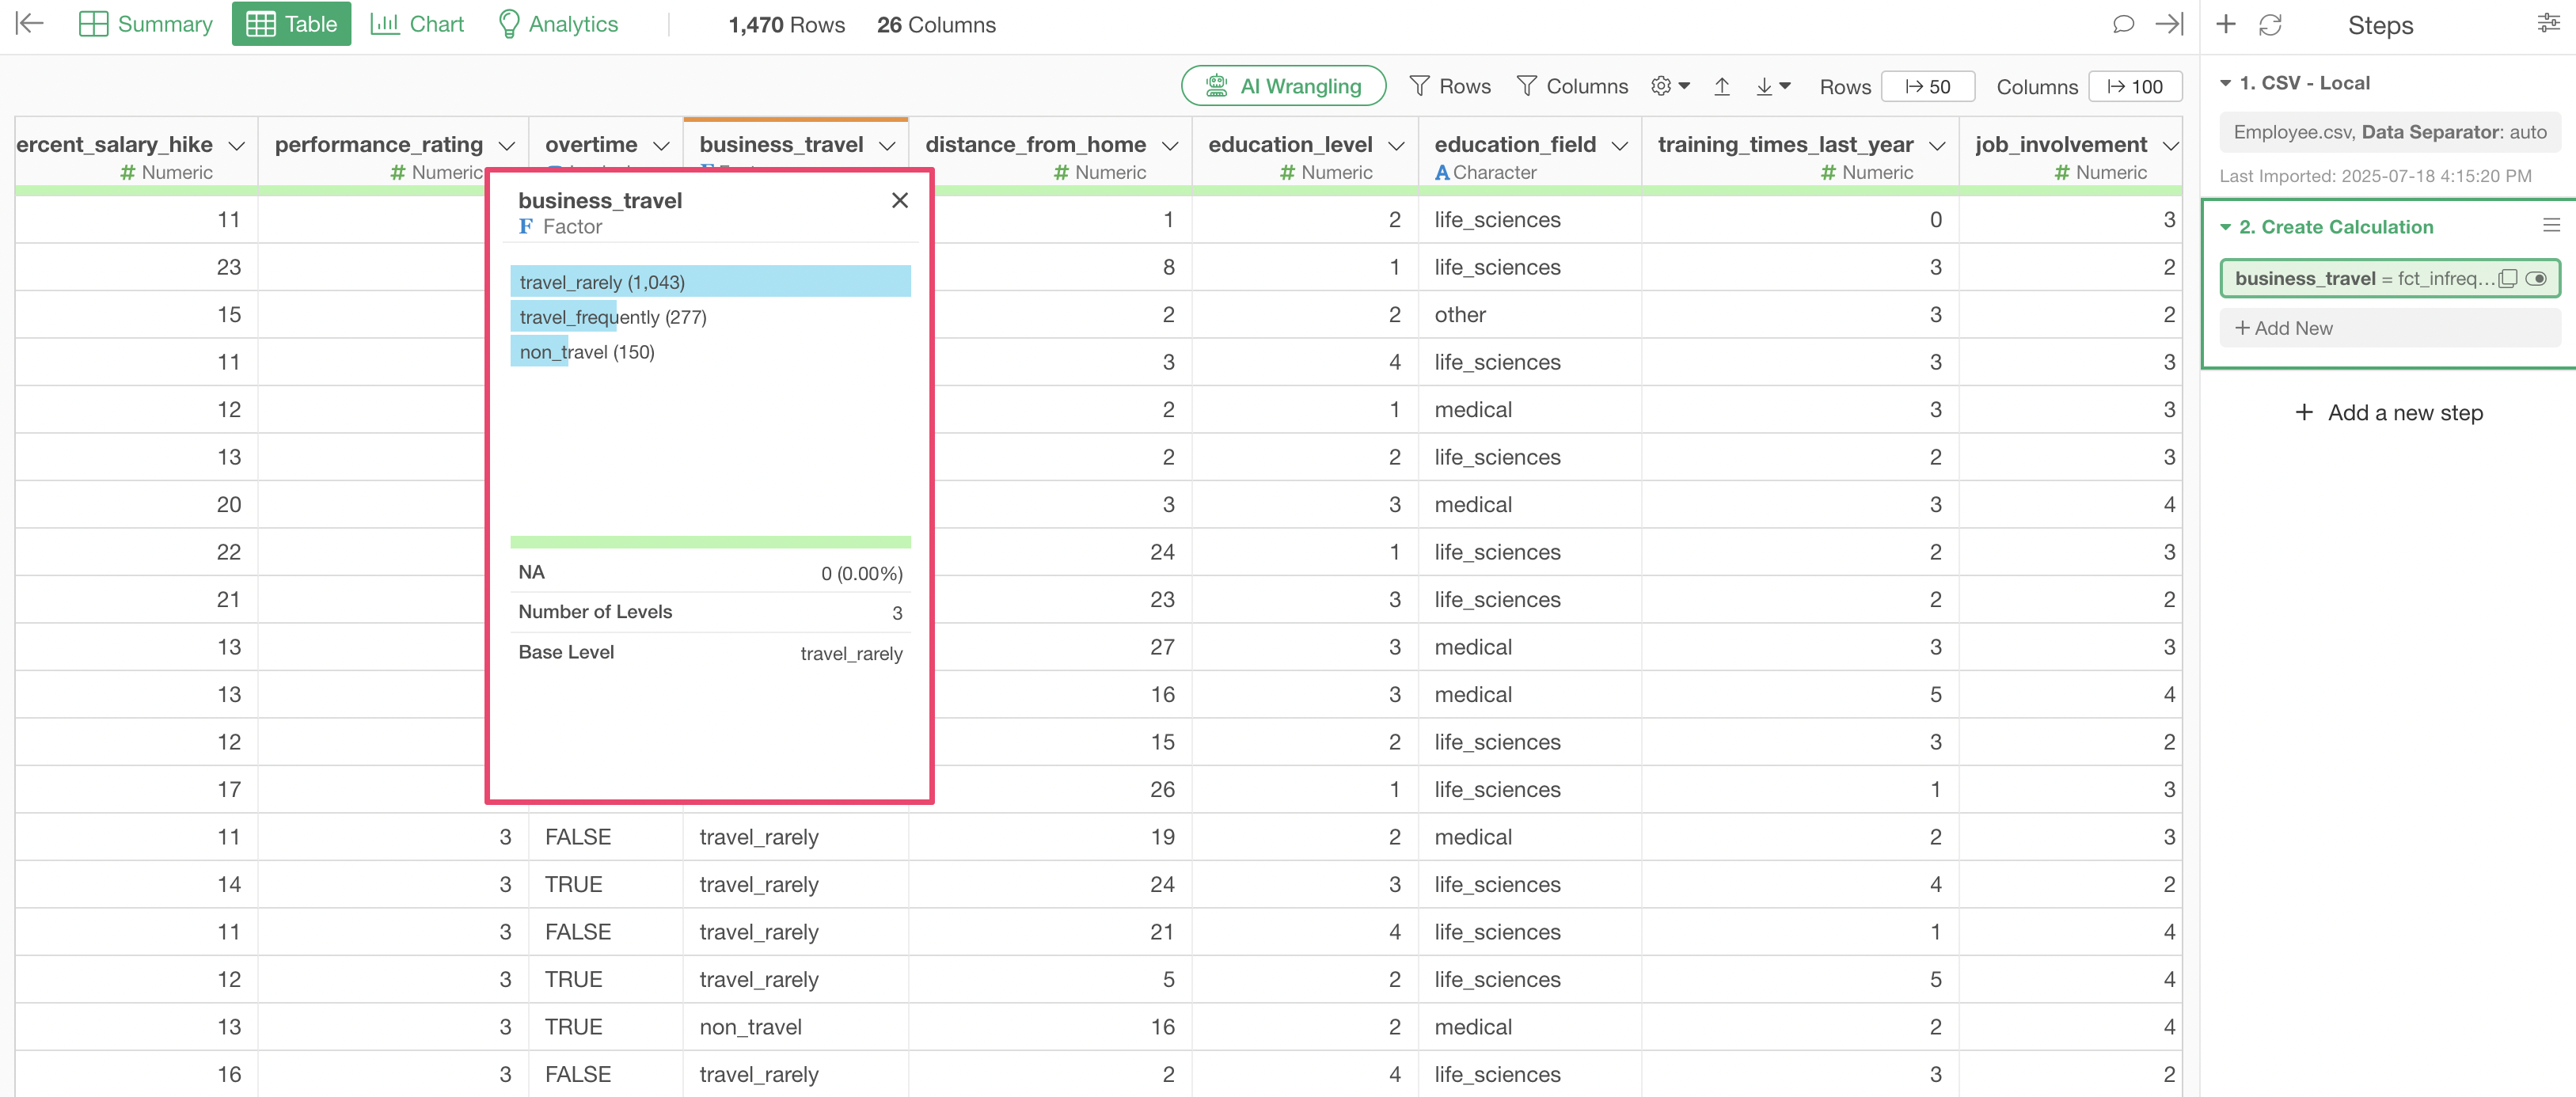The width and height of the screenshot is (2576, 1097).
Task: Click the AI Wrangling button
Action: coord(1283,86)
